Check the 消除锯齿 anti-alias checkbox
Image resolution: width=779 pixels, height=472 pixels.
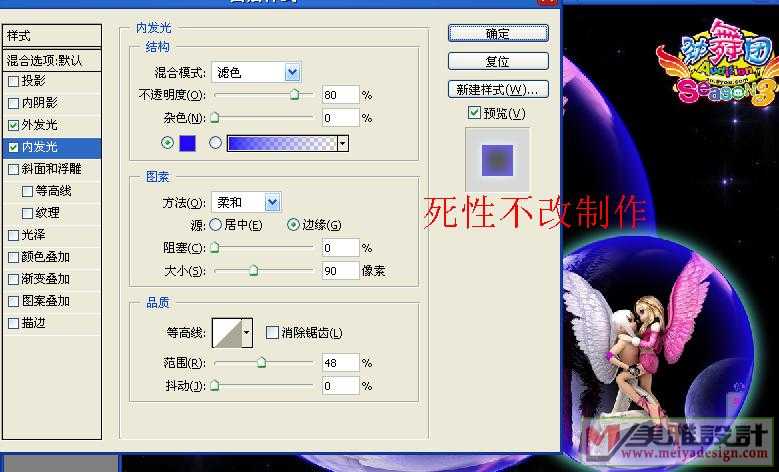[272, 332]
